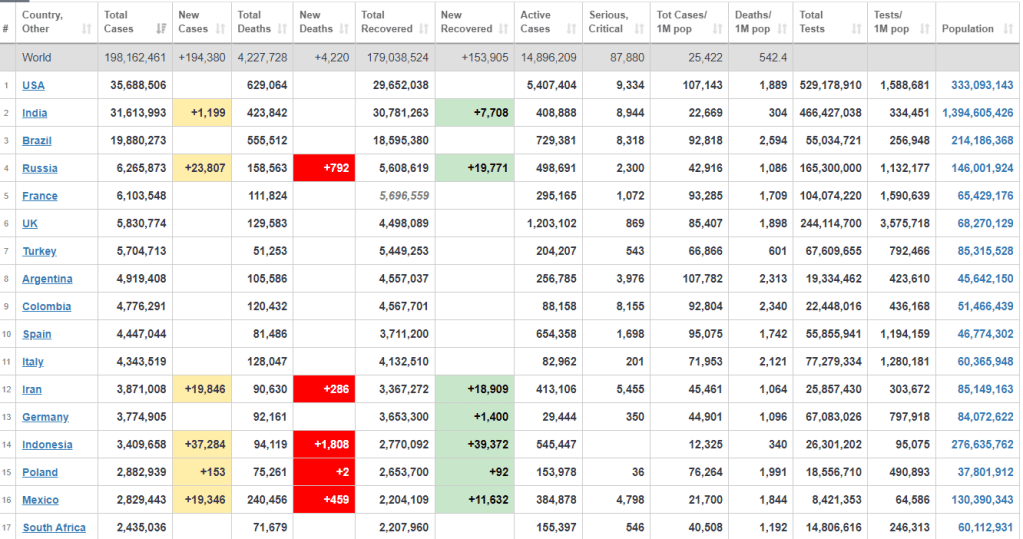Open the USA country link
Image resolution: width=1023 pixels, height=539 pixels.
(33, 86)
